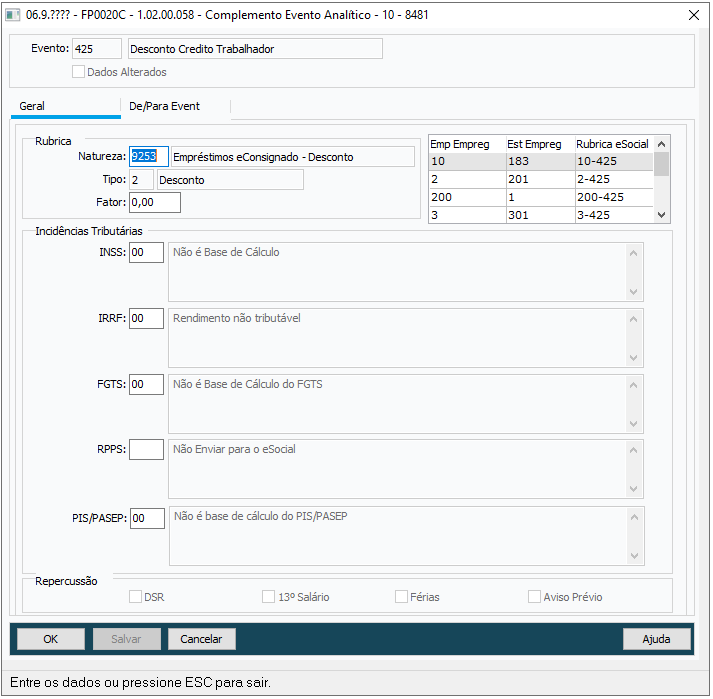Click the Tipo code field

[141, 180]
